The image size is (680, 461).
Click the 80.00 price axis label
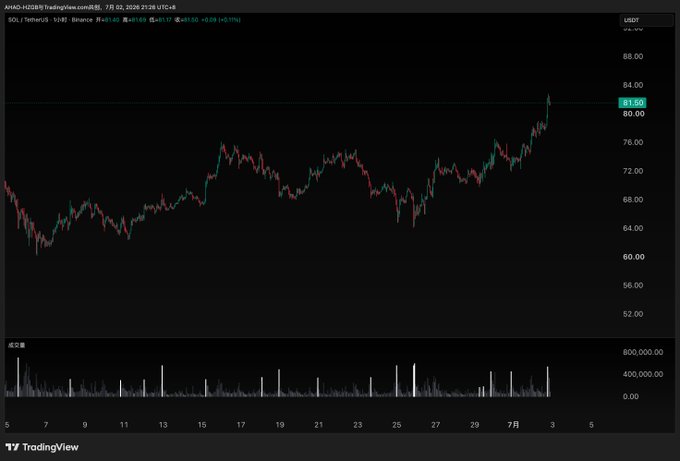633,114
